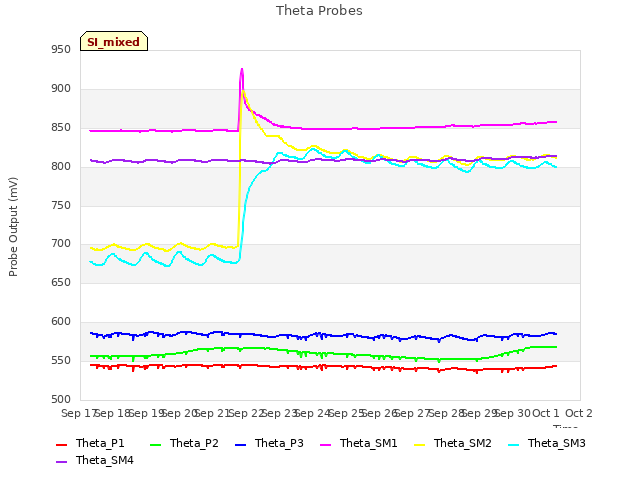Select the Theta_P1 legend entry
640x480 pixels.
point(90,443)
